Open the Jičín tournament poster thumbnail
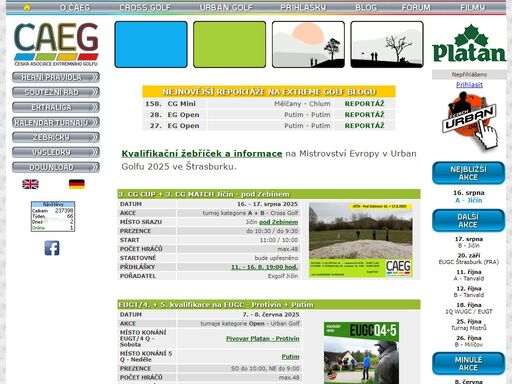Viewport: 512px width, 384px height. coord(361,240)
